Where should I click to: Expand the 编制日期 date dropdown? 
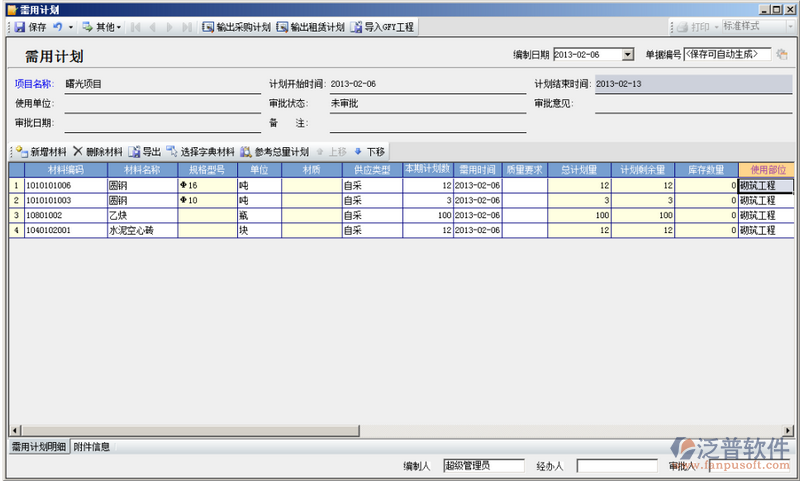click(627, 55)
